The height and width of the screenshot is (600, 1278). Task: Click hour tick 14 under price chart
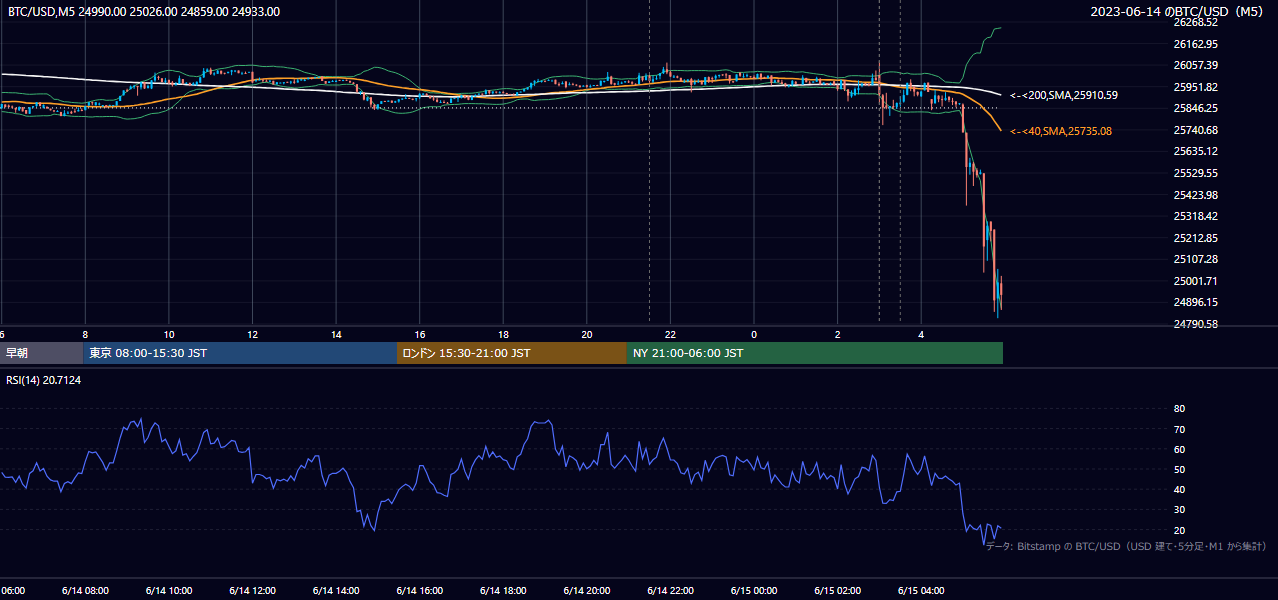[336, 335]
